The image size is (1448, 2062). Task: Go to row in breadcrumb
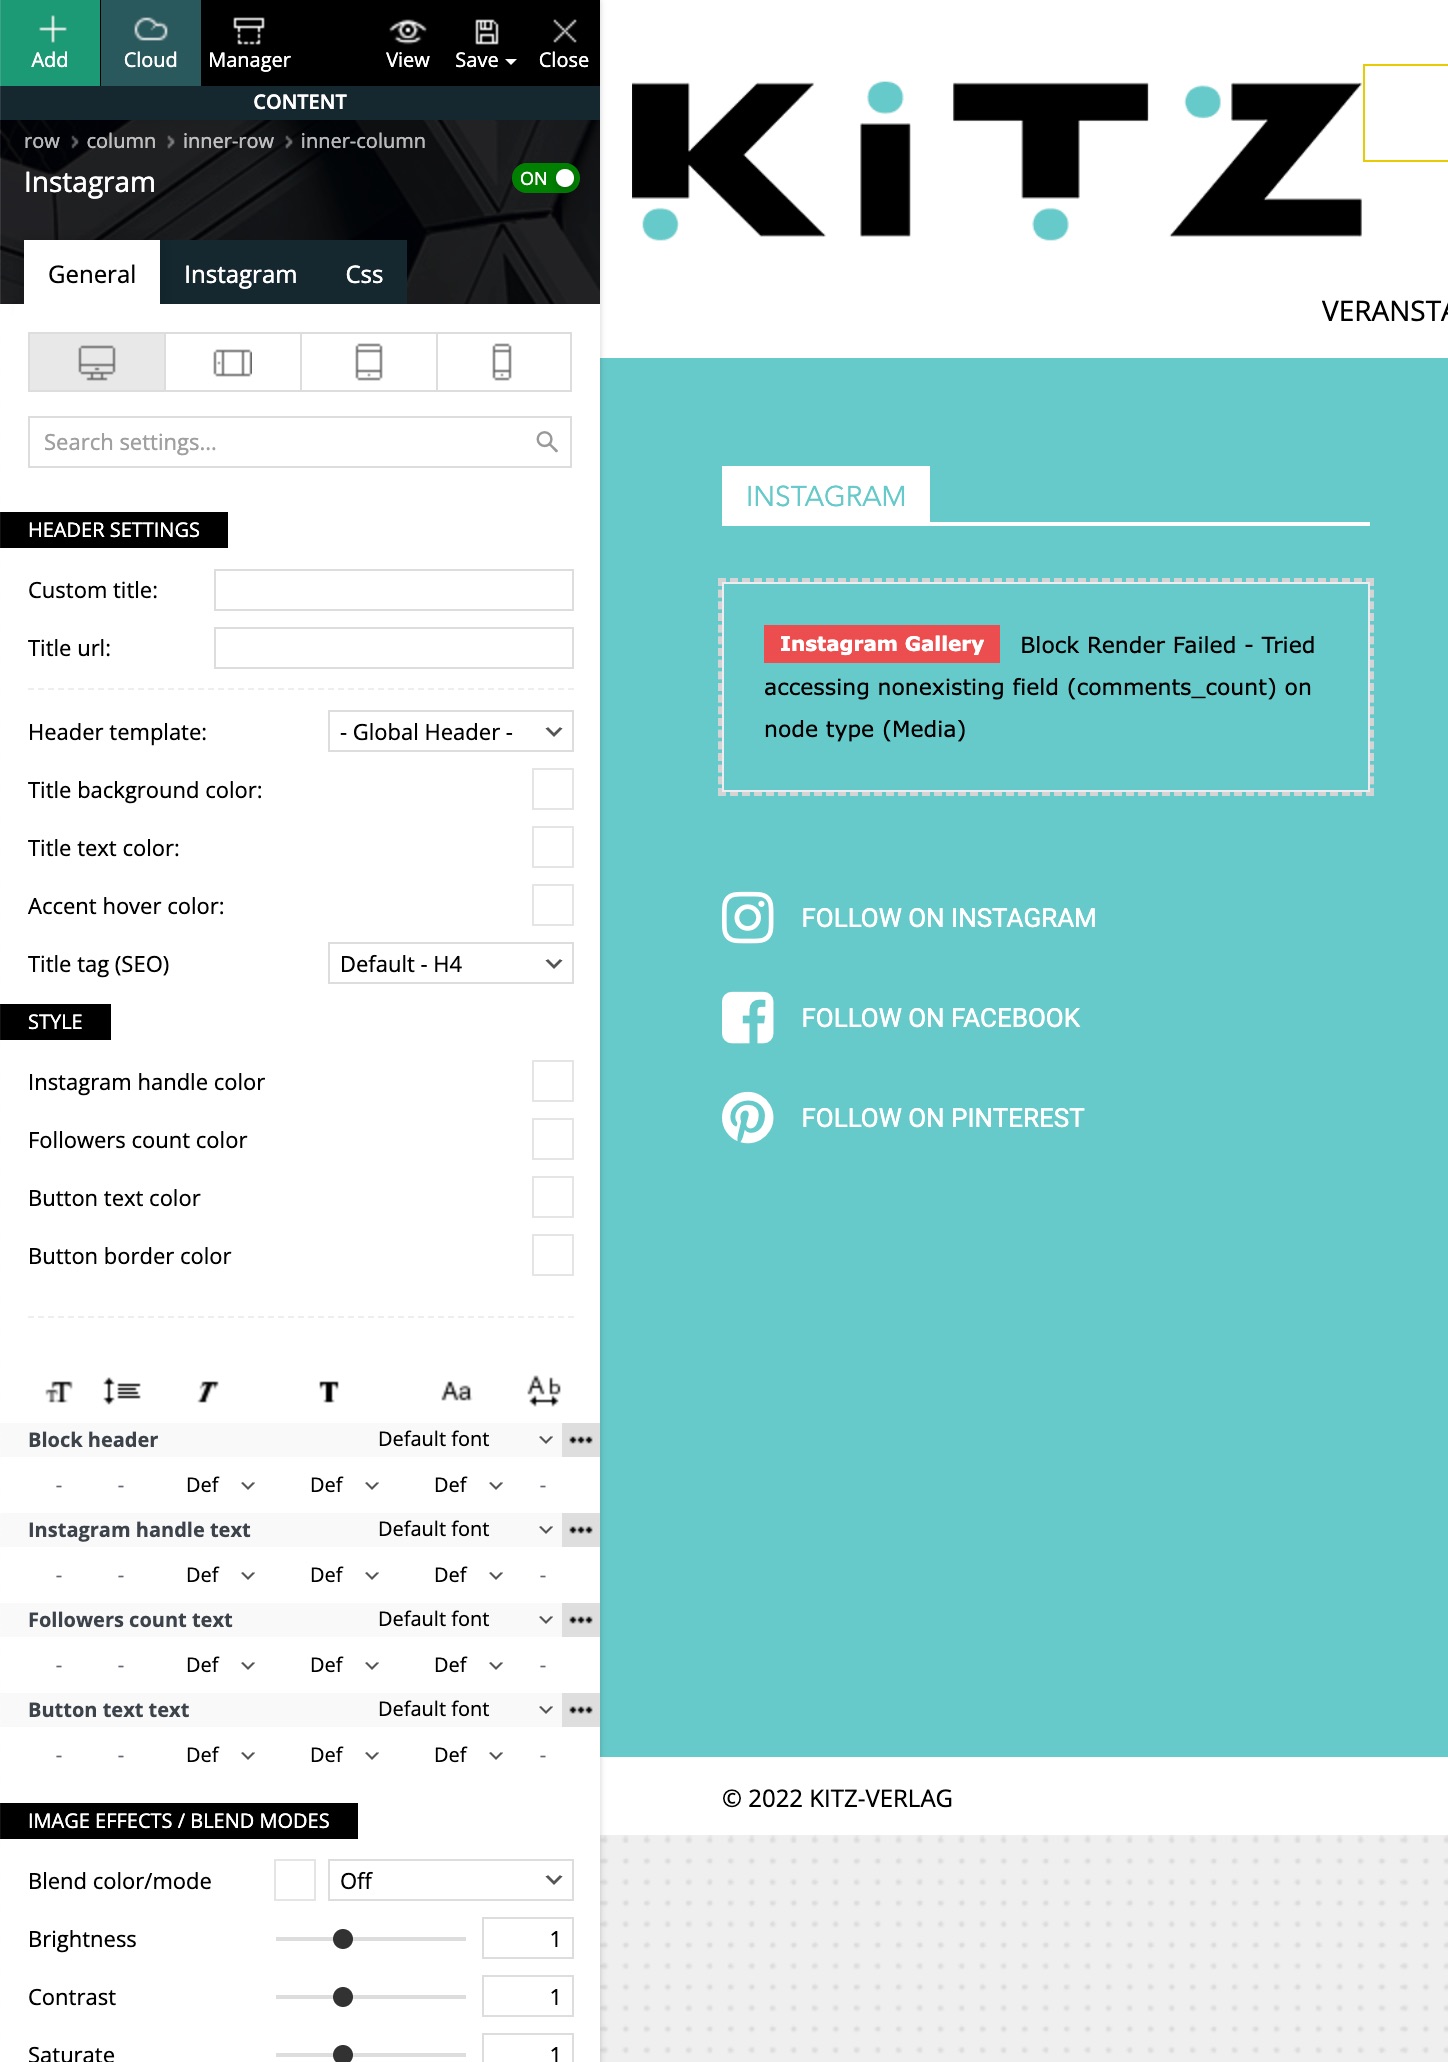(42, 141)
